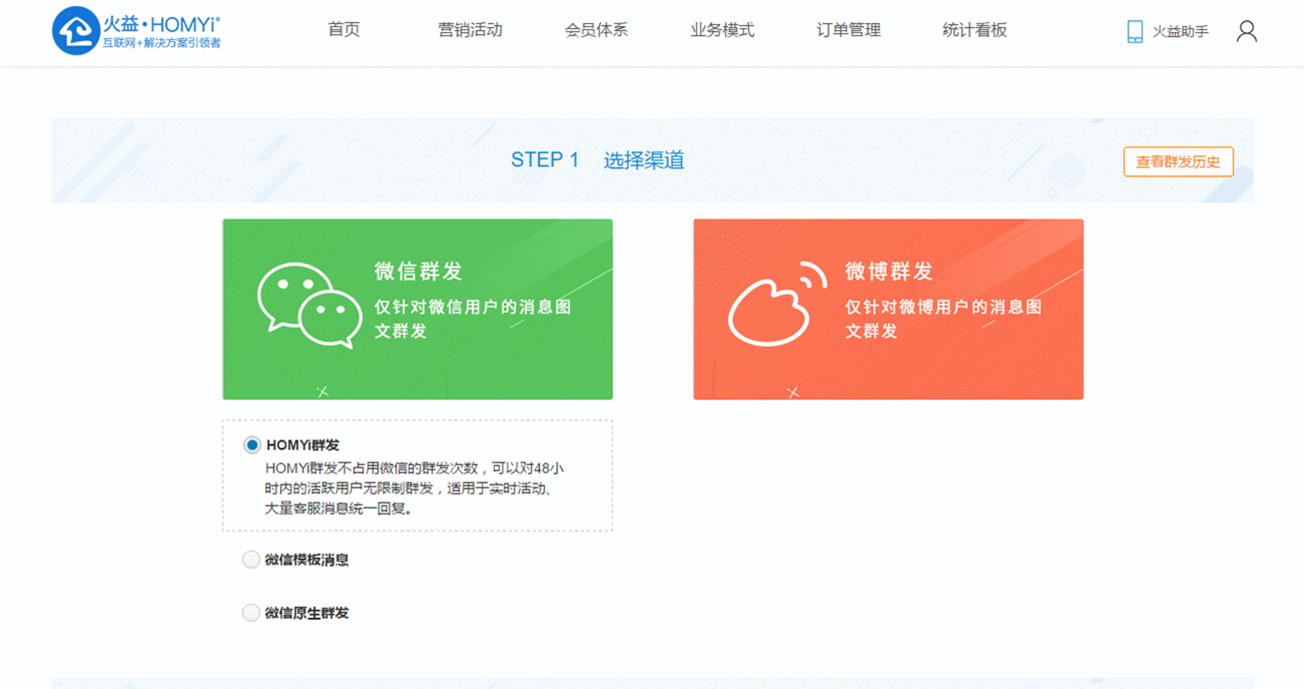Image resolution: width=1305 pixels, height=689 pixels.
Task: Choose the 微信原生群发 radio option
Action: click(251, 613)
